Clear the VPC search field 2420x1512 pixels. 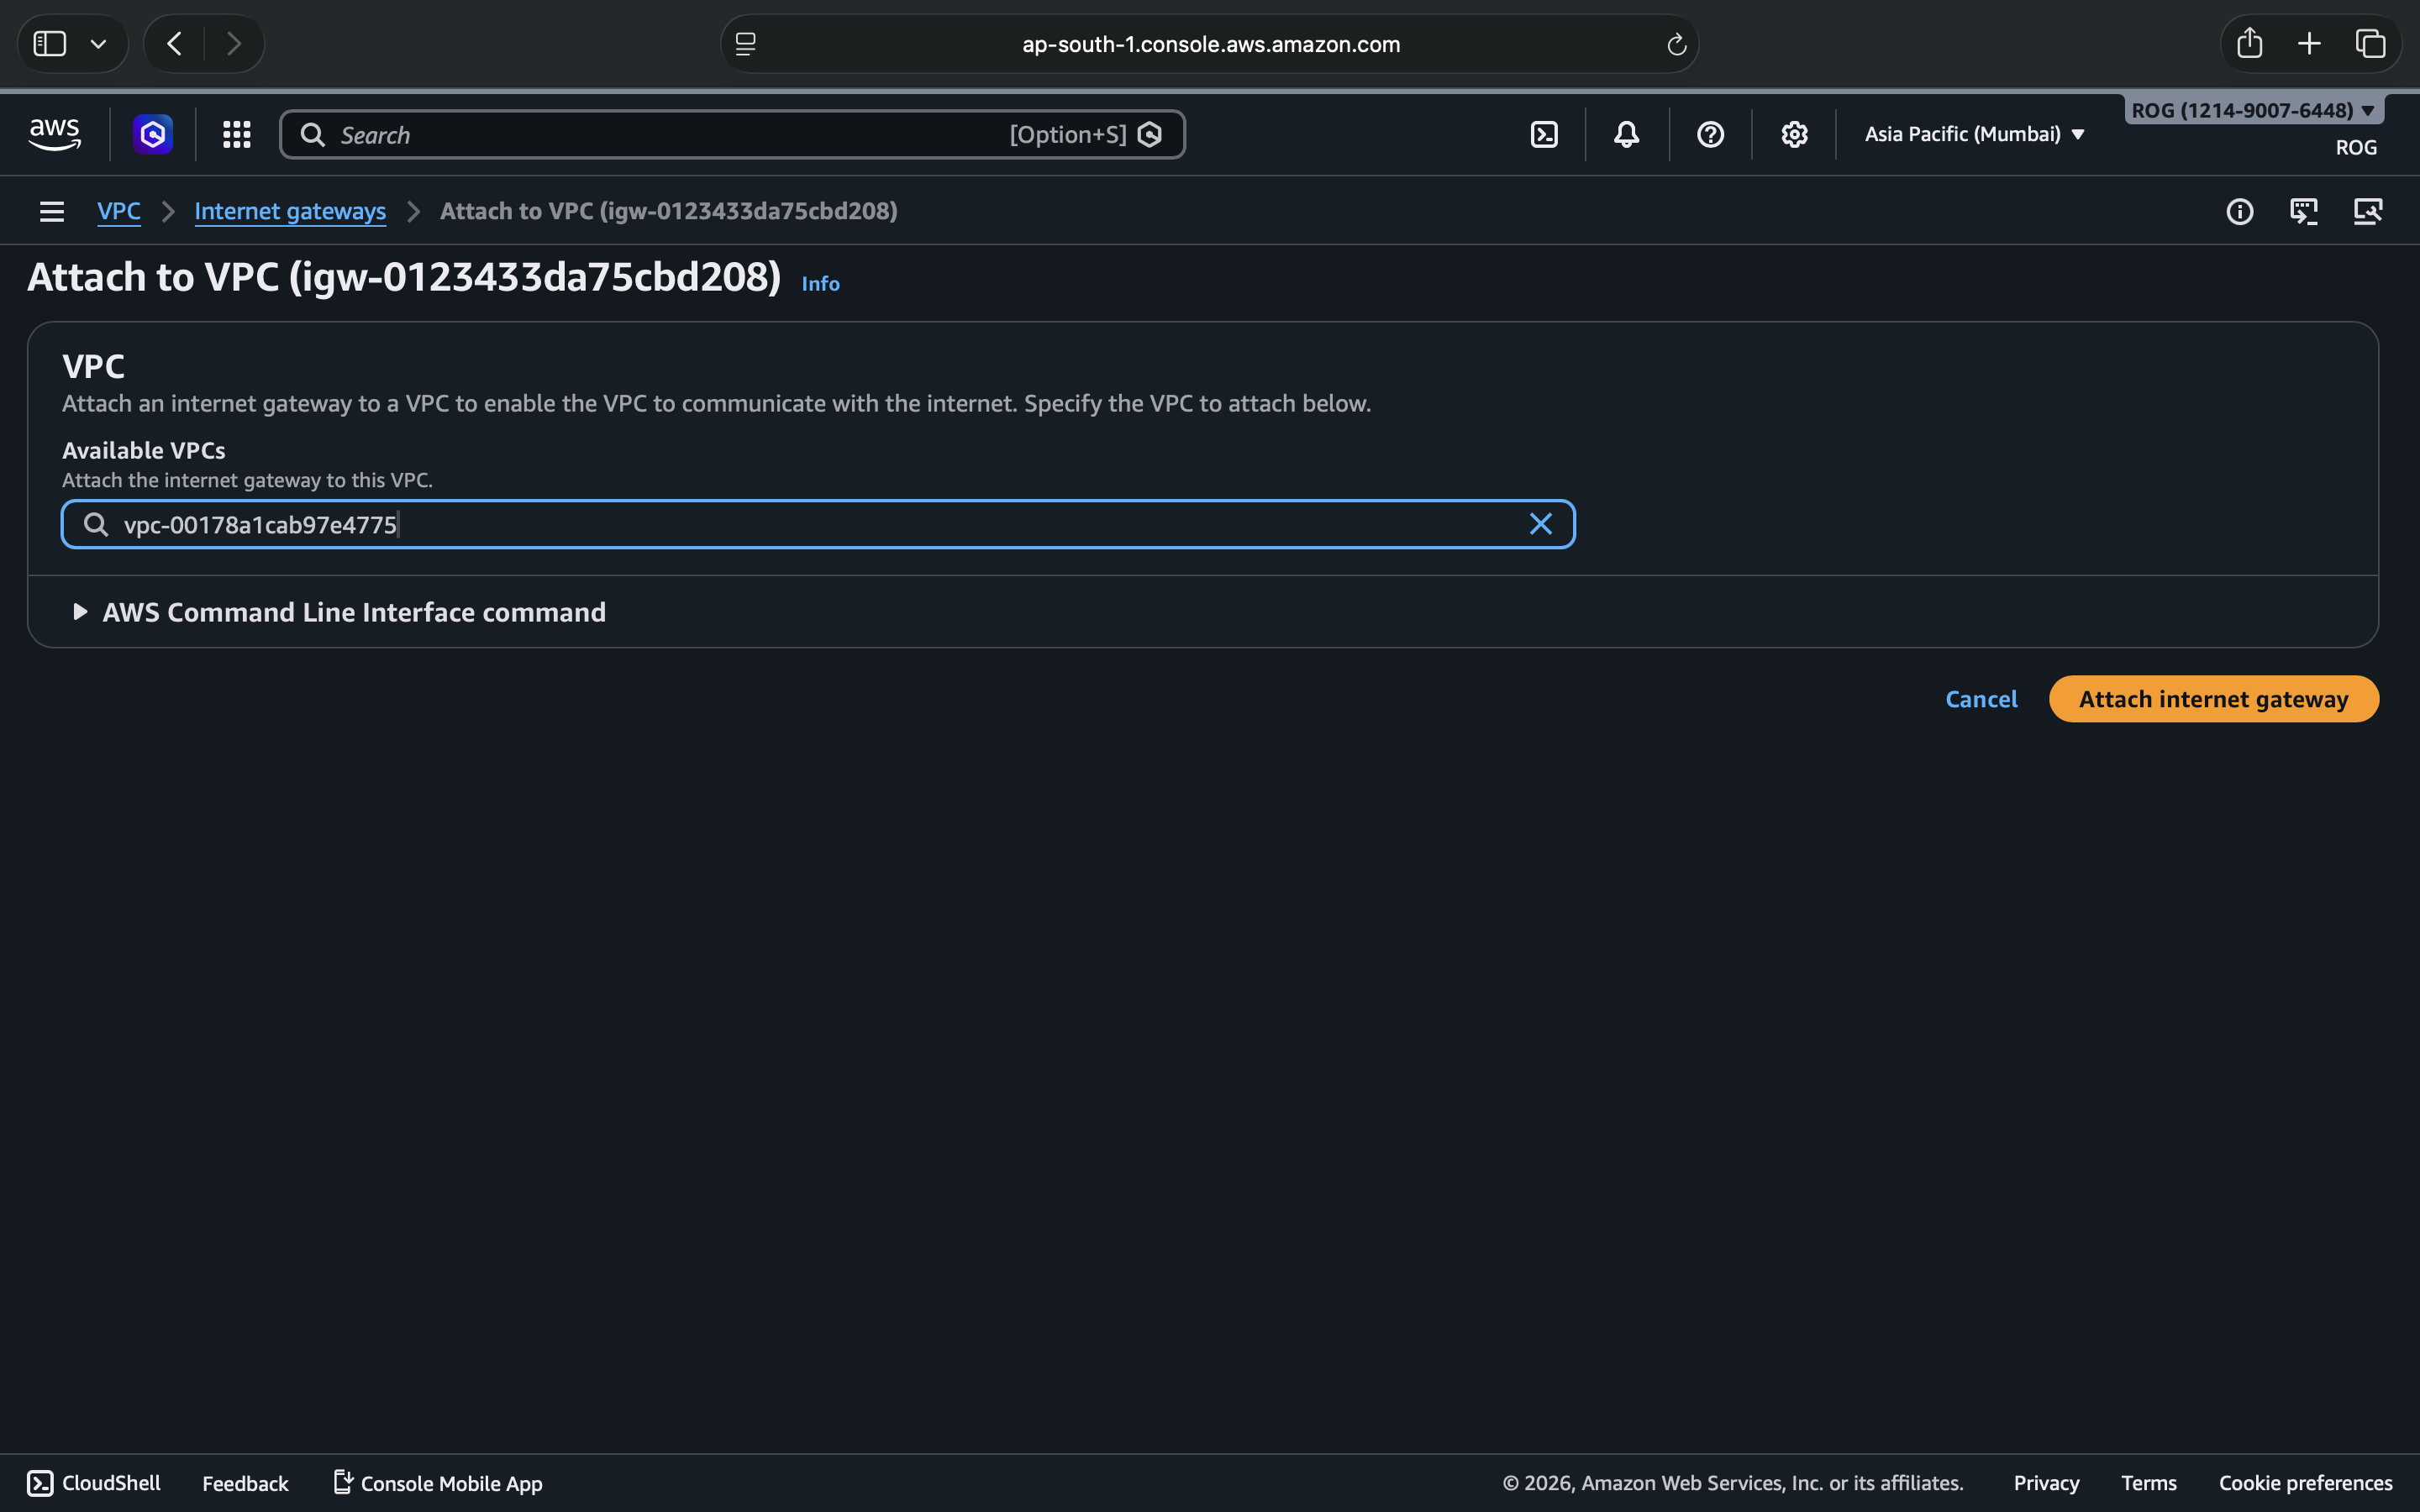(1540, 524)
